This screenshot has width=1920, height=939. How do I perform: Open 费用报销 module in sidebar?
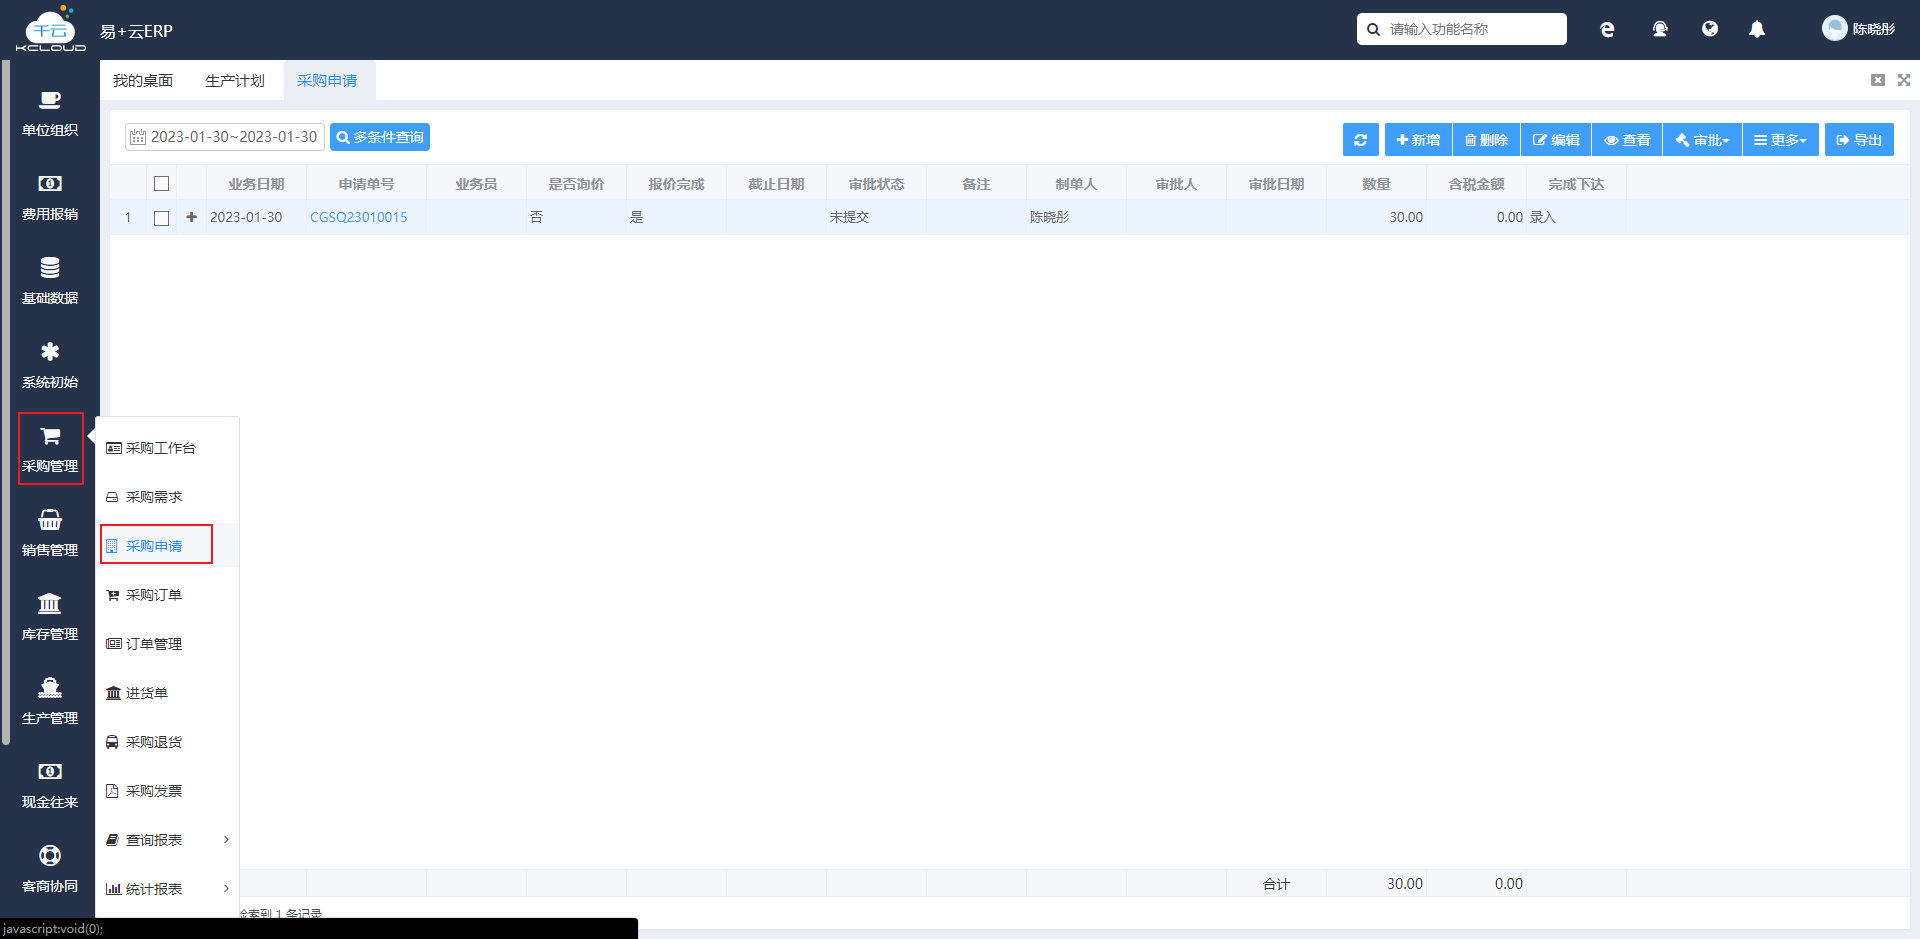coord(50,198)
